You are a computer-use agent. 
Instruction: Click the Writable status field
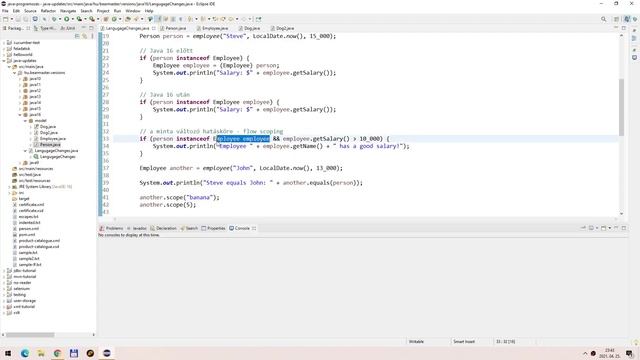coord(416,341)
